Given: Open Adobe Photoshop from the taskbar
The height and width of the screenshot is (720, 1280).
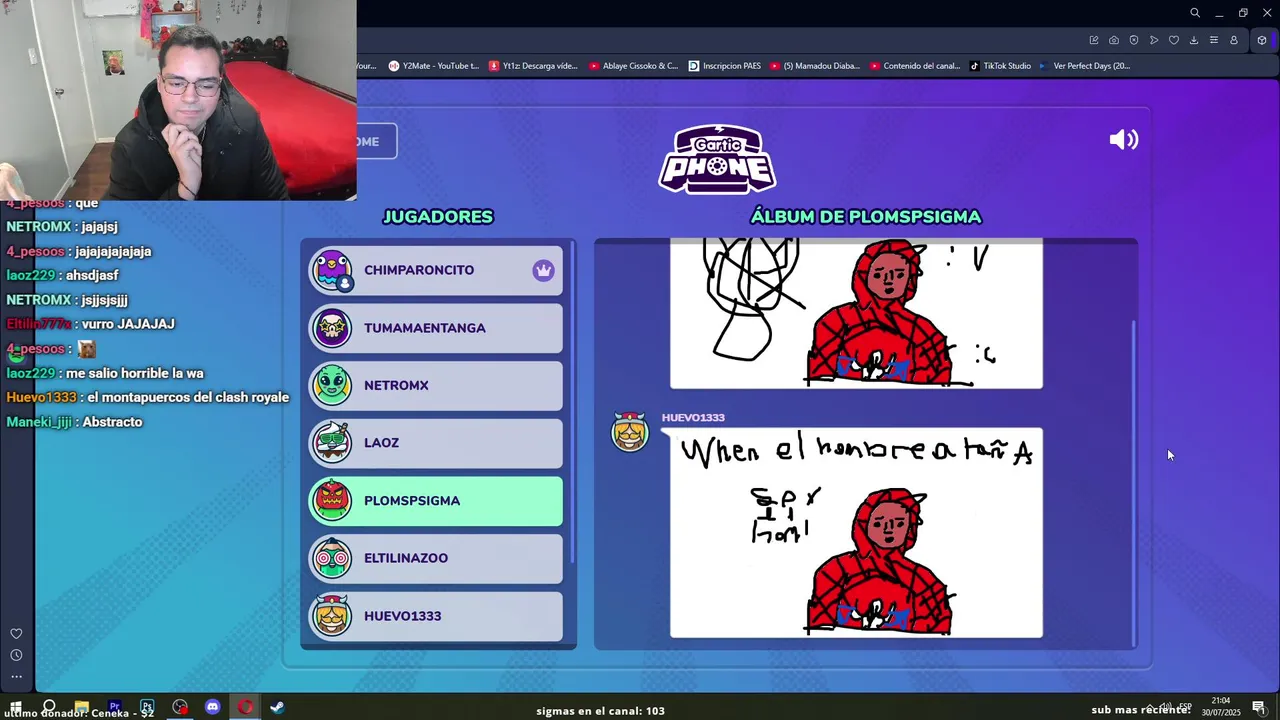Looking at the screenshot, I should click(147, 707).
